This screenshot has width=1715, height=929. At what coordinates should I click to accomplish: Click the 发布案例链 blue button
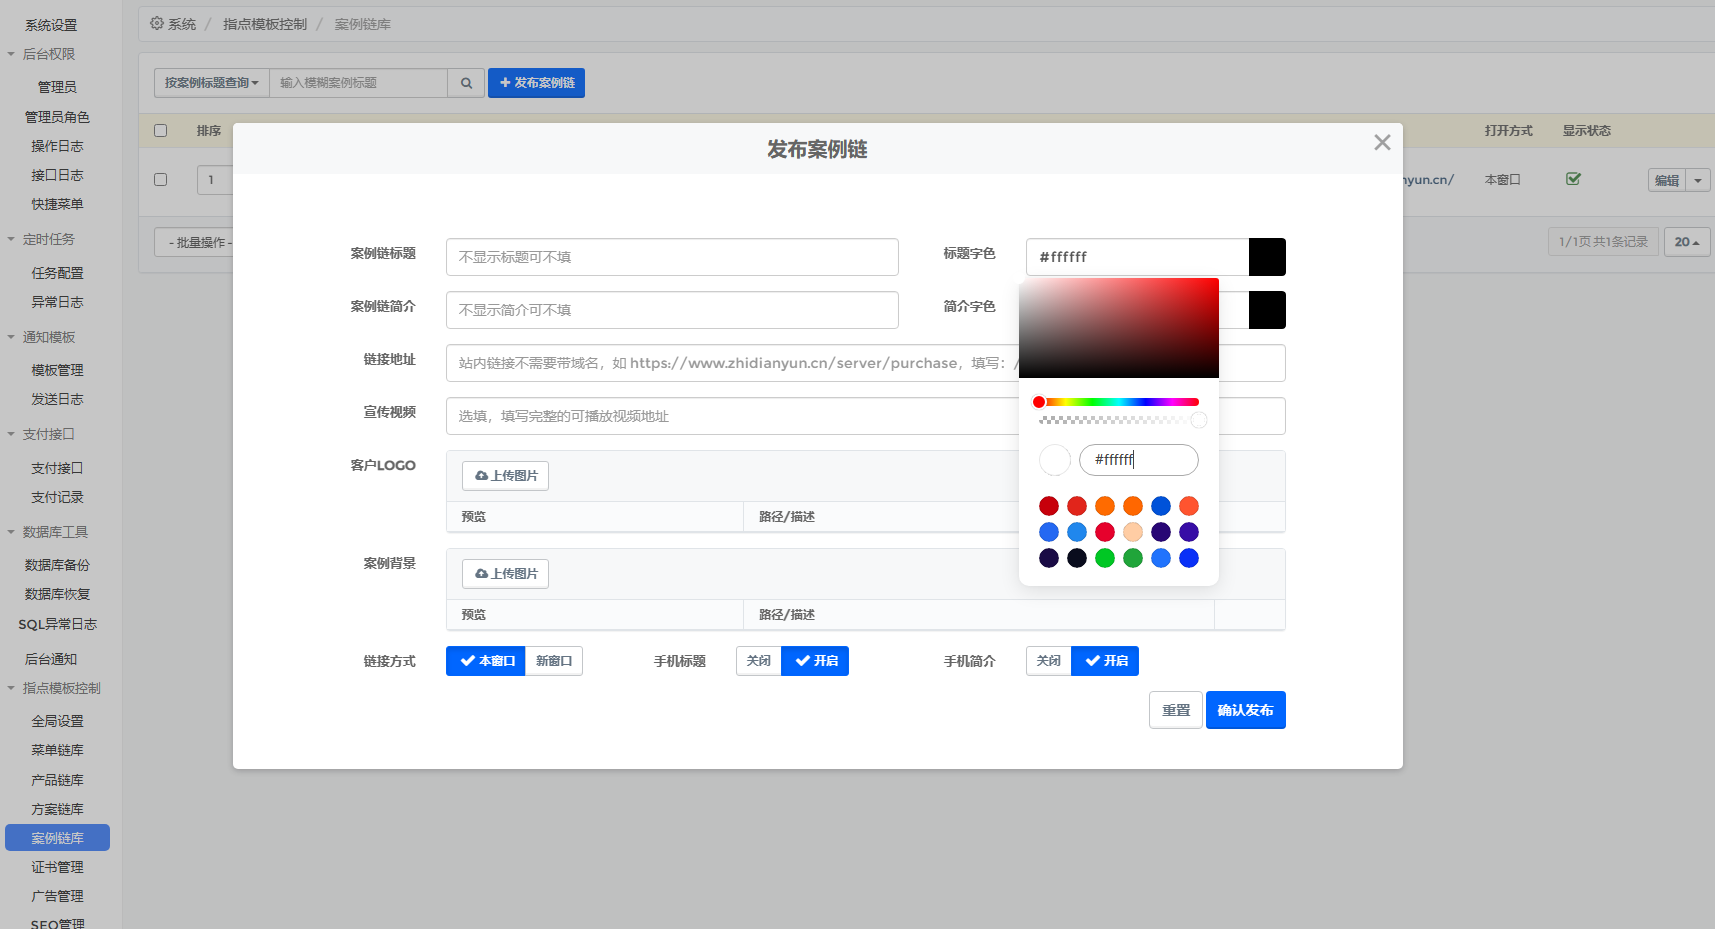(x=536, y=83)
